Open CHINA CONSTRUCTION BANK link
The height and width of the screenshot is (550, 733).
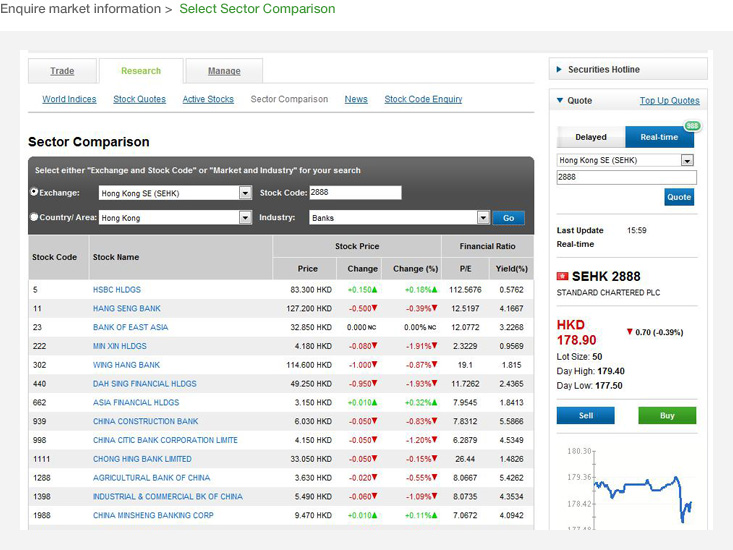coord(145,421)
